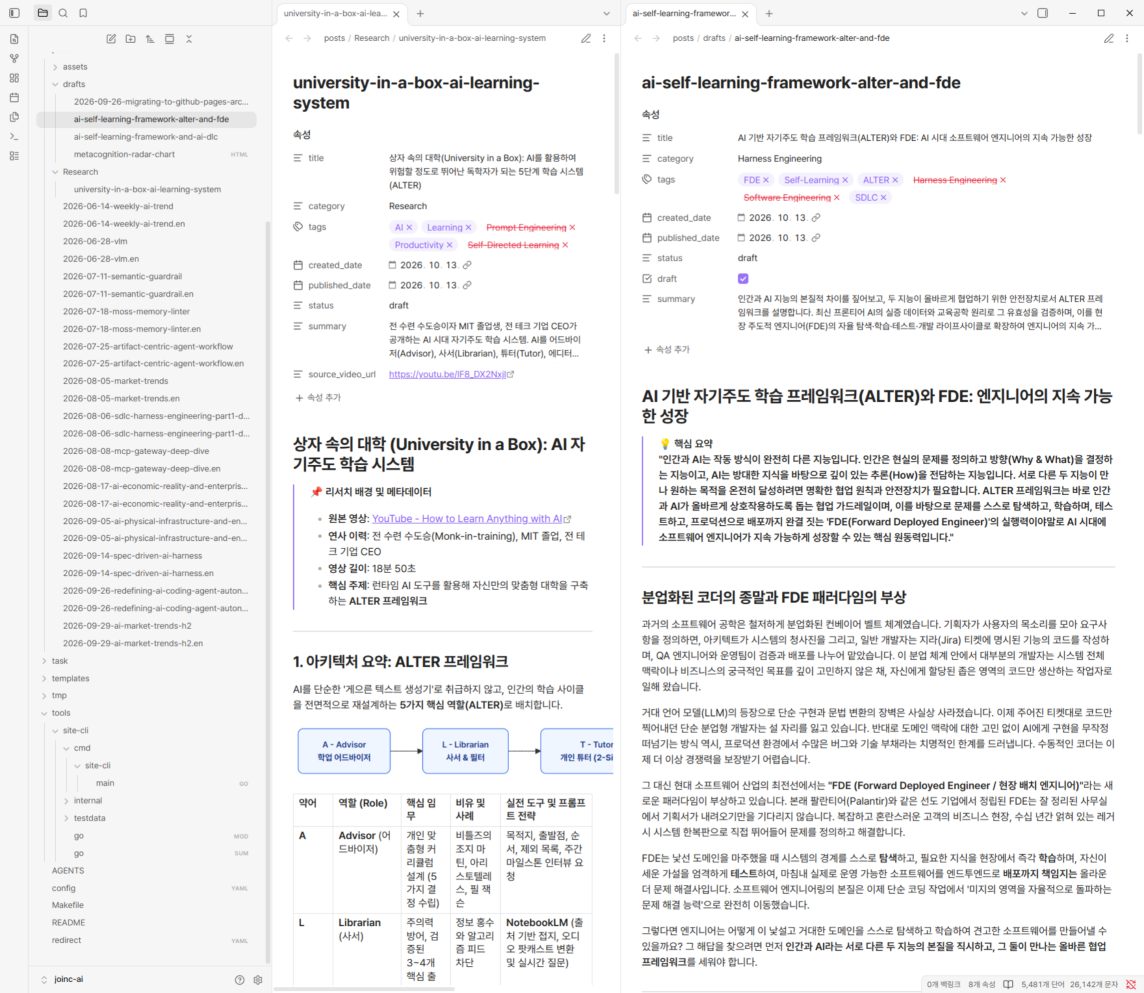Open more options for the ai-self-learning note
This screenshot has width=1144, height=993.
(x=1127, y=39)
